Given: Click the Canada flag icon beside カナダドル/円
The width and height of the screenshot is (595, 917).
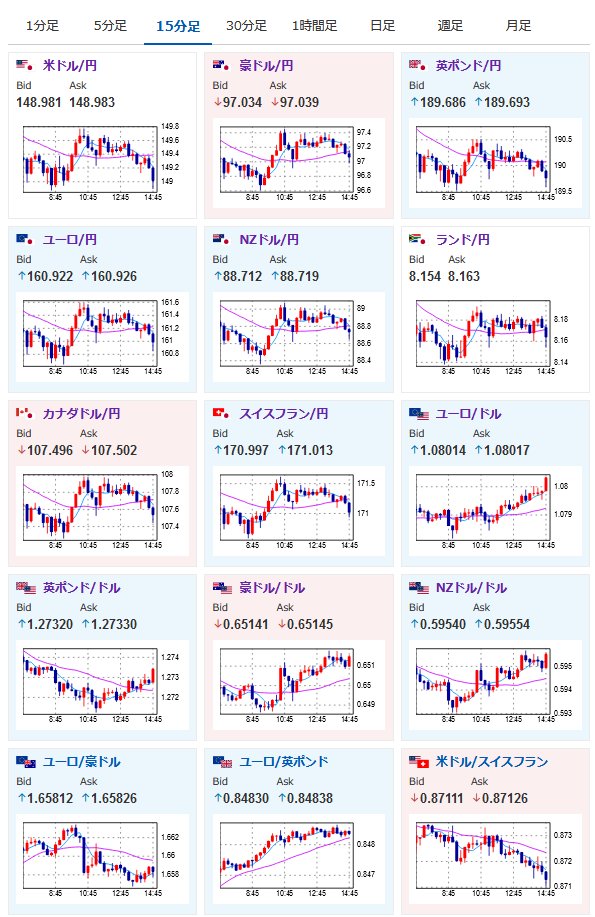Looking at the screenshot, I should pos(24,413).
